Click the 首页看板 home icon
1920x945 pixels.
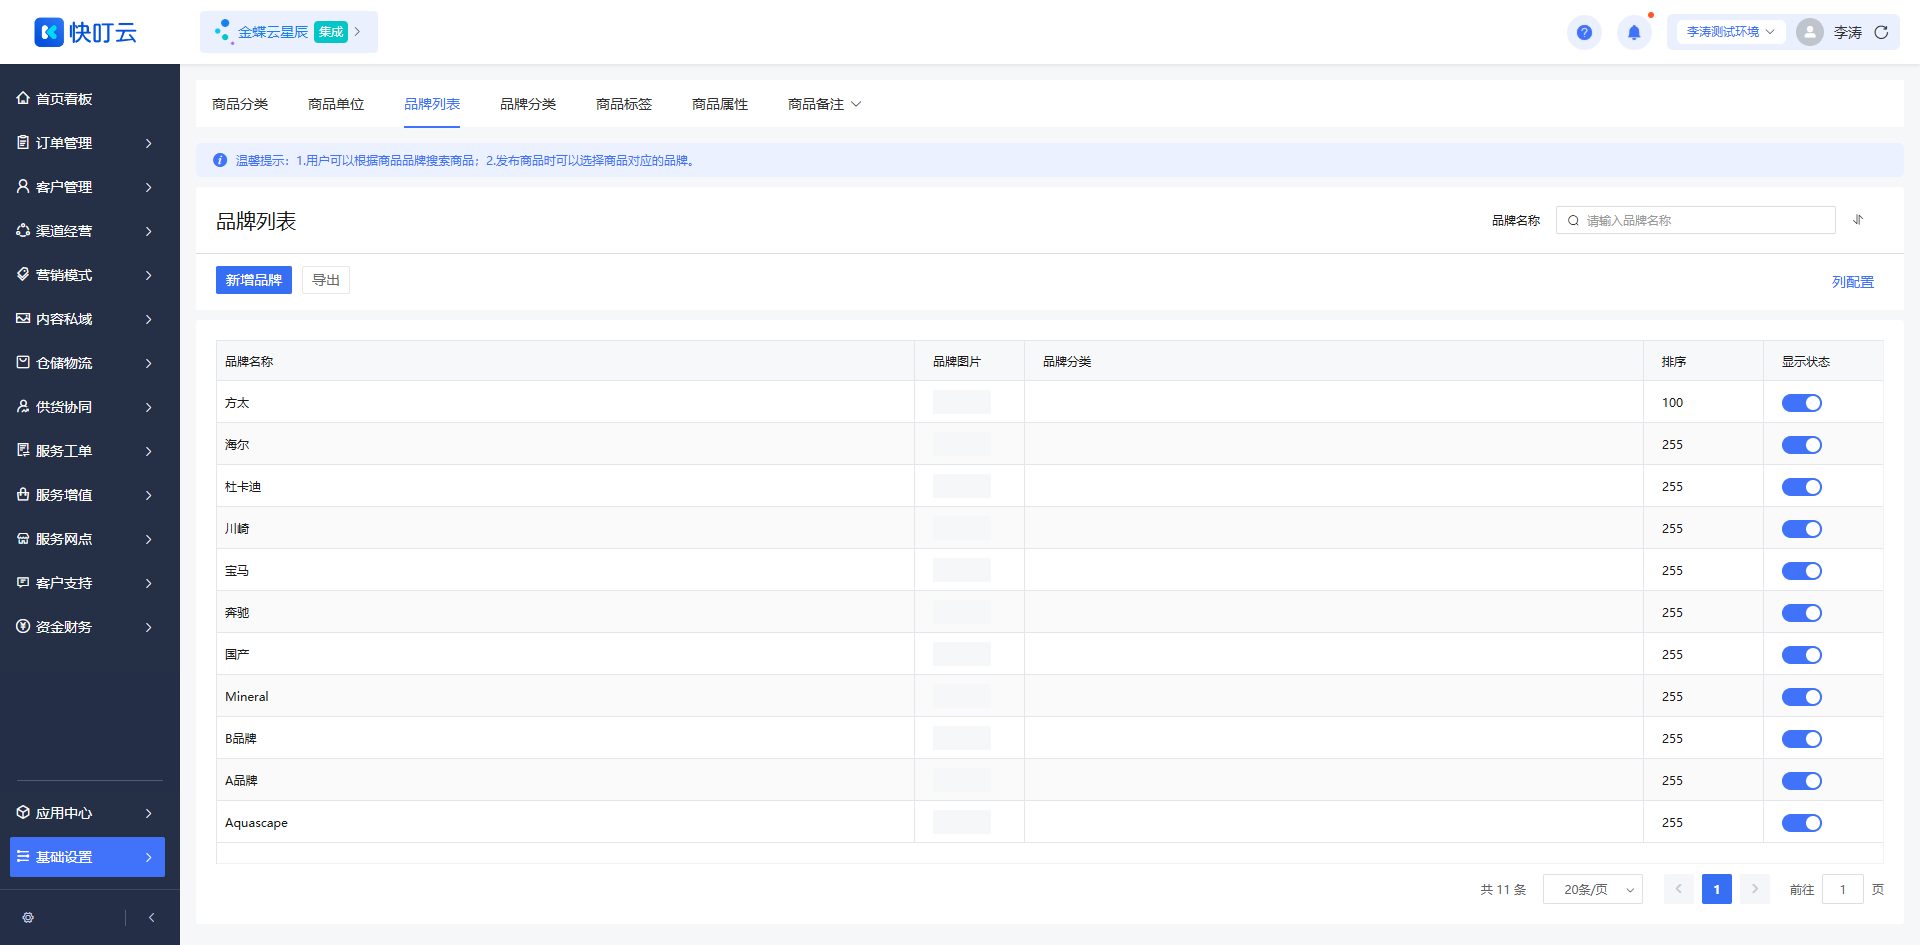23,98
